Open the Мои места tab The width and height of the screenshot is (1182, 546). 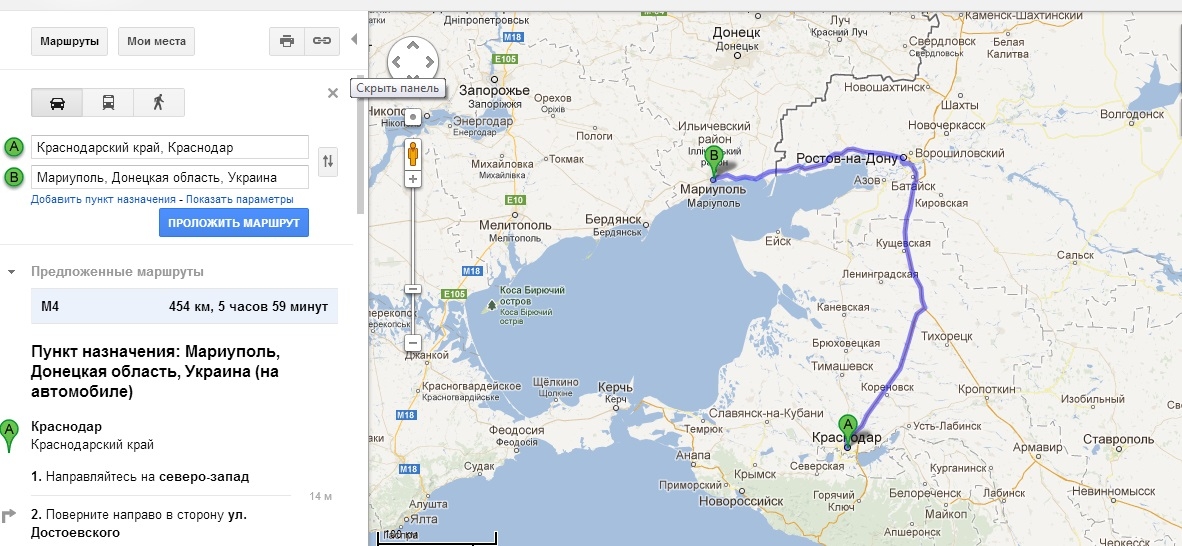(156, 41)
